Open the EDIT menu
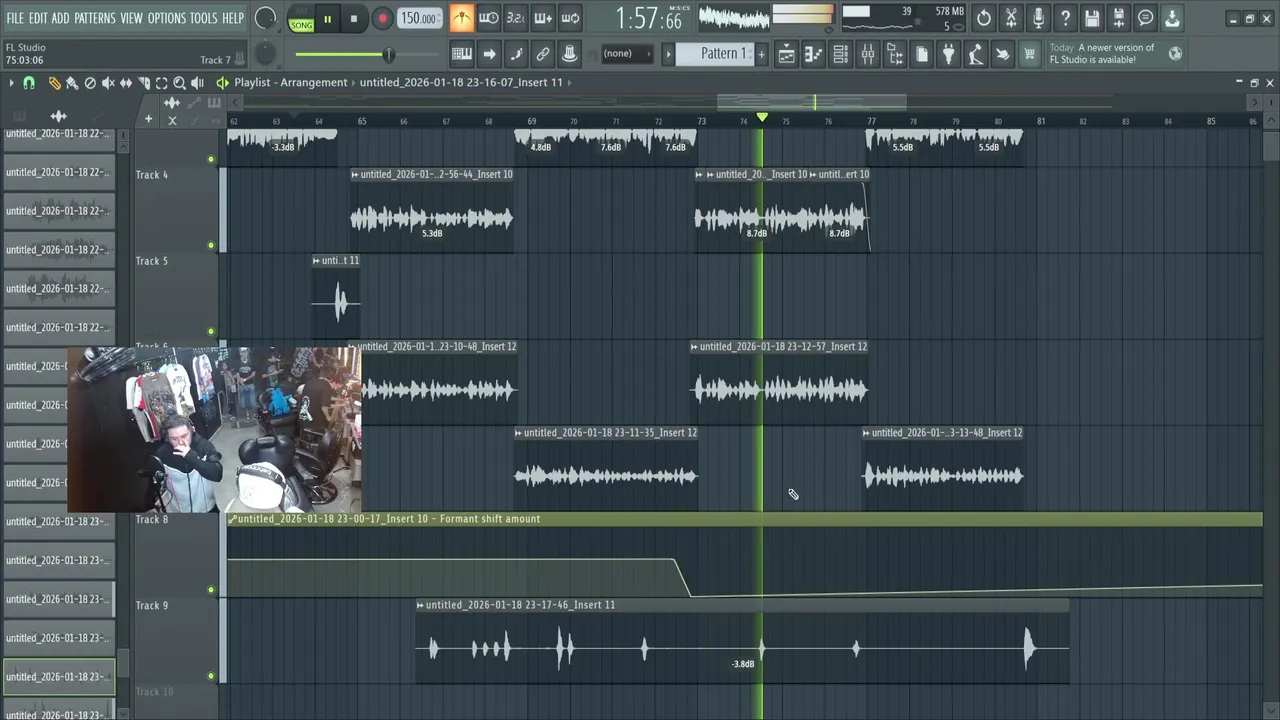Viewport: 1280px width, 720px height. pos(38,18)
